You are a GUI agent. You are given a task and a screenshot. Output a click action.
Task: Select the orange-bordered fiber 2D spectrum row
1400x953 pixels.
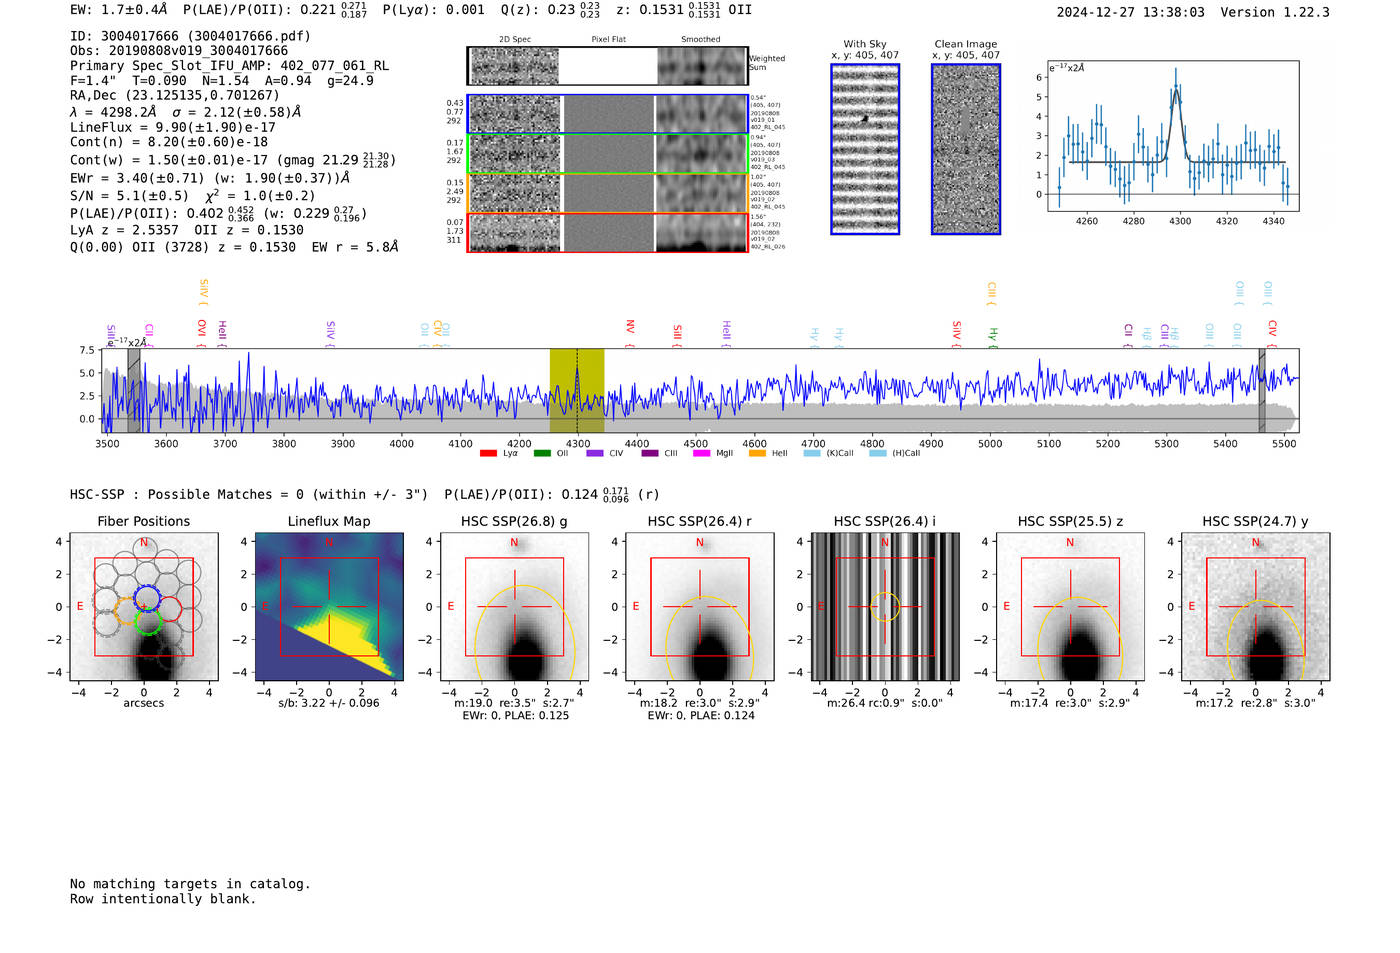[607, 193]
